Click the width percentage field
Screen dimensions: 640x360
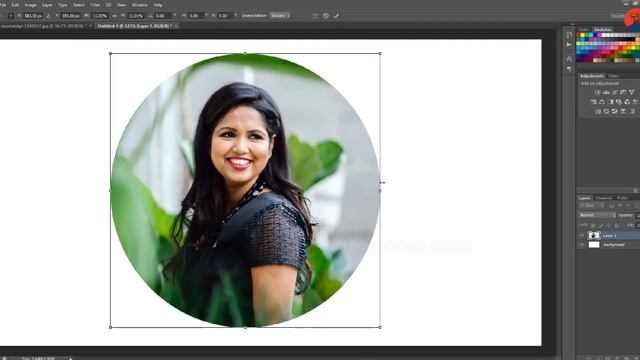100,16
